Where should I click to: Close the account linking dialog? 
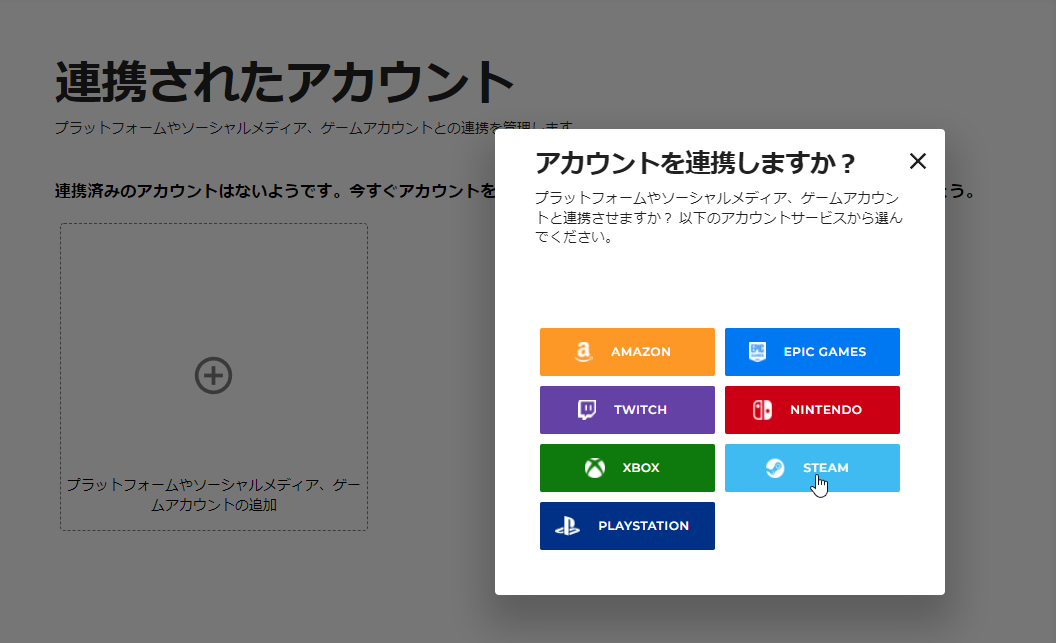click(917, 161)
